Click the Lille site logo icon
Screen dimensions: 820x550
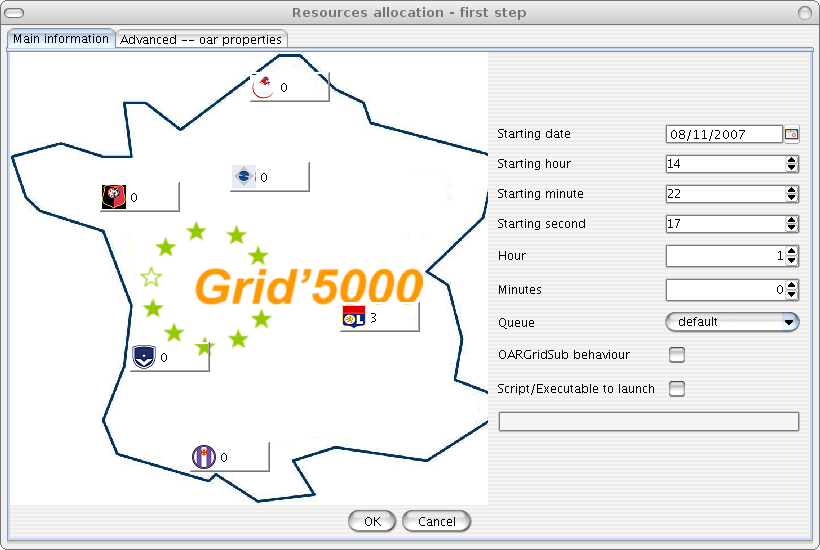(x=263, y=87)
